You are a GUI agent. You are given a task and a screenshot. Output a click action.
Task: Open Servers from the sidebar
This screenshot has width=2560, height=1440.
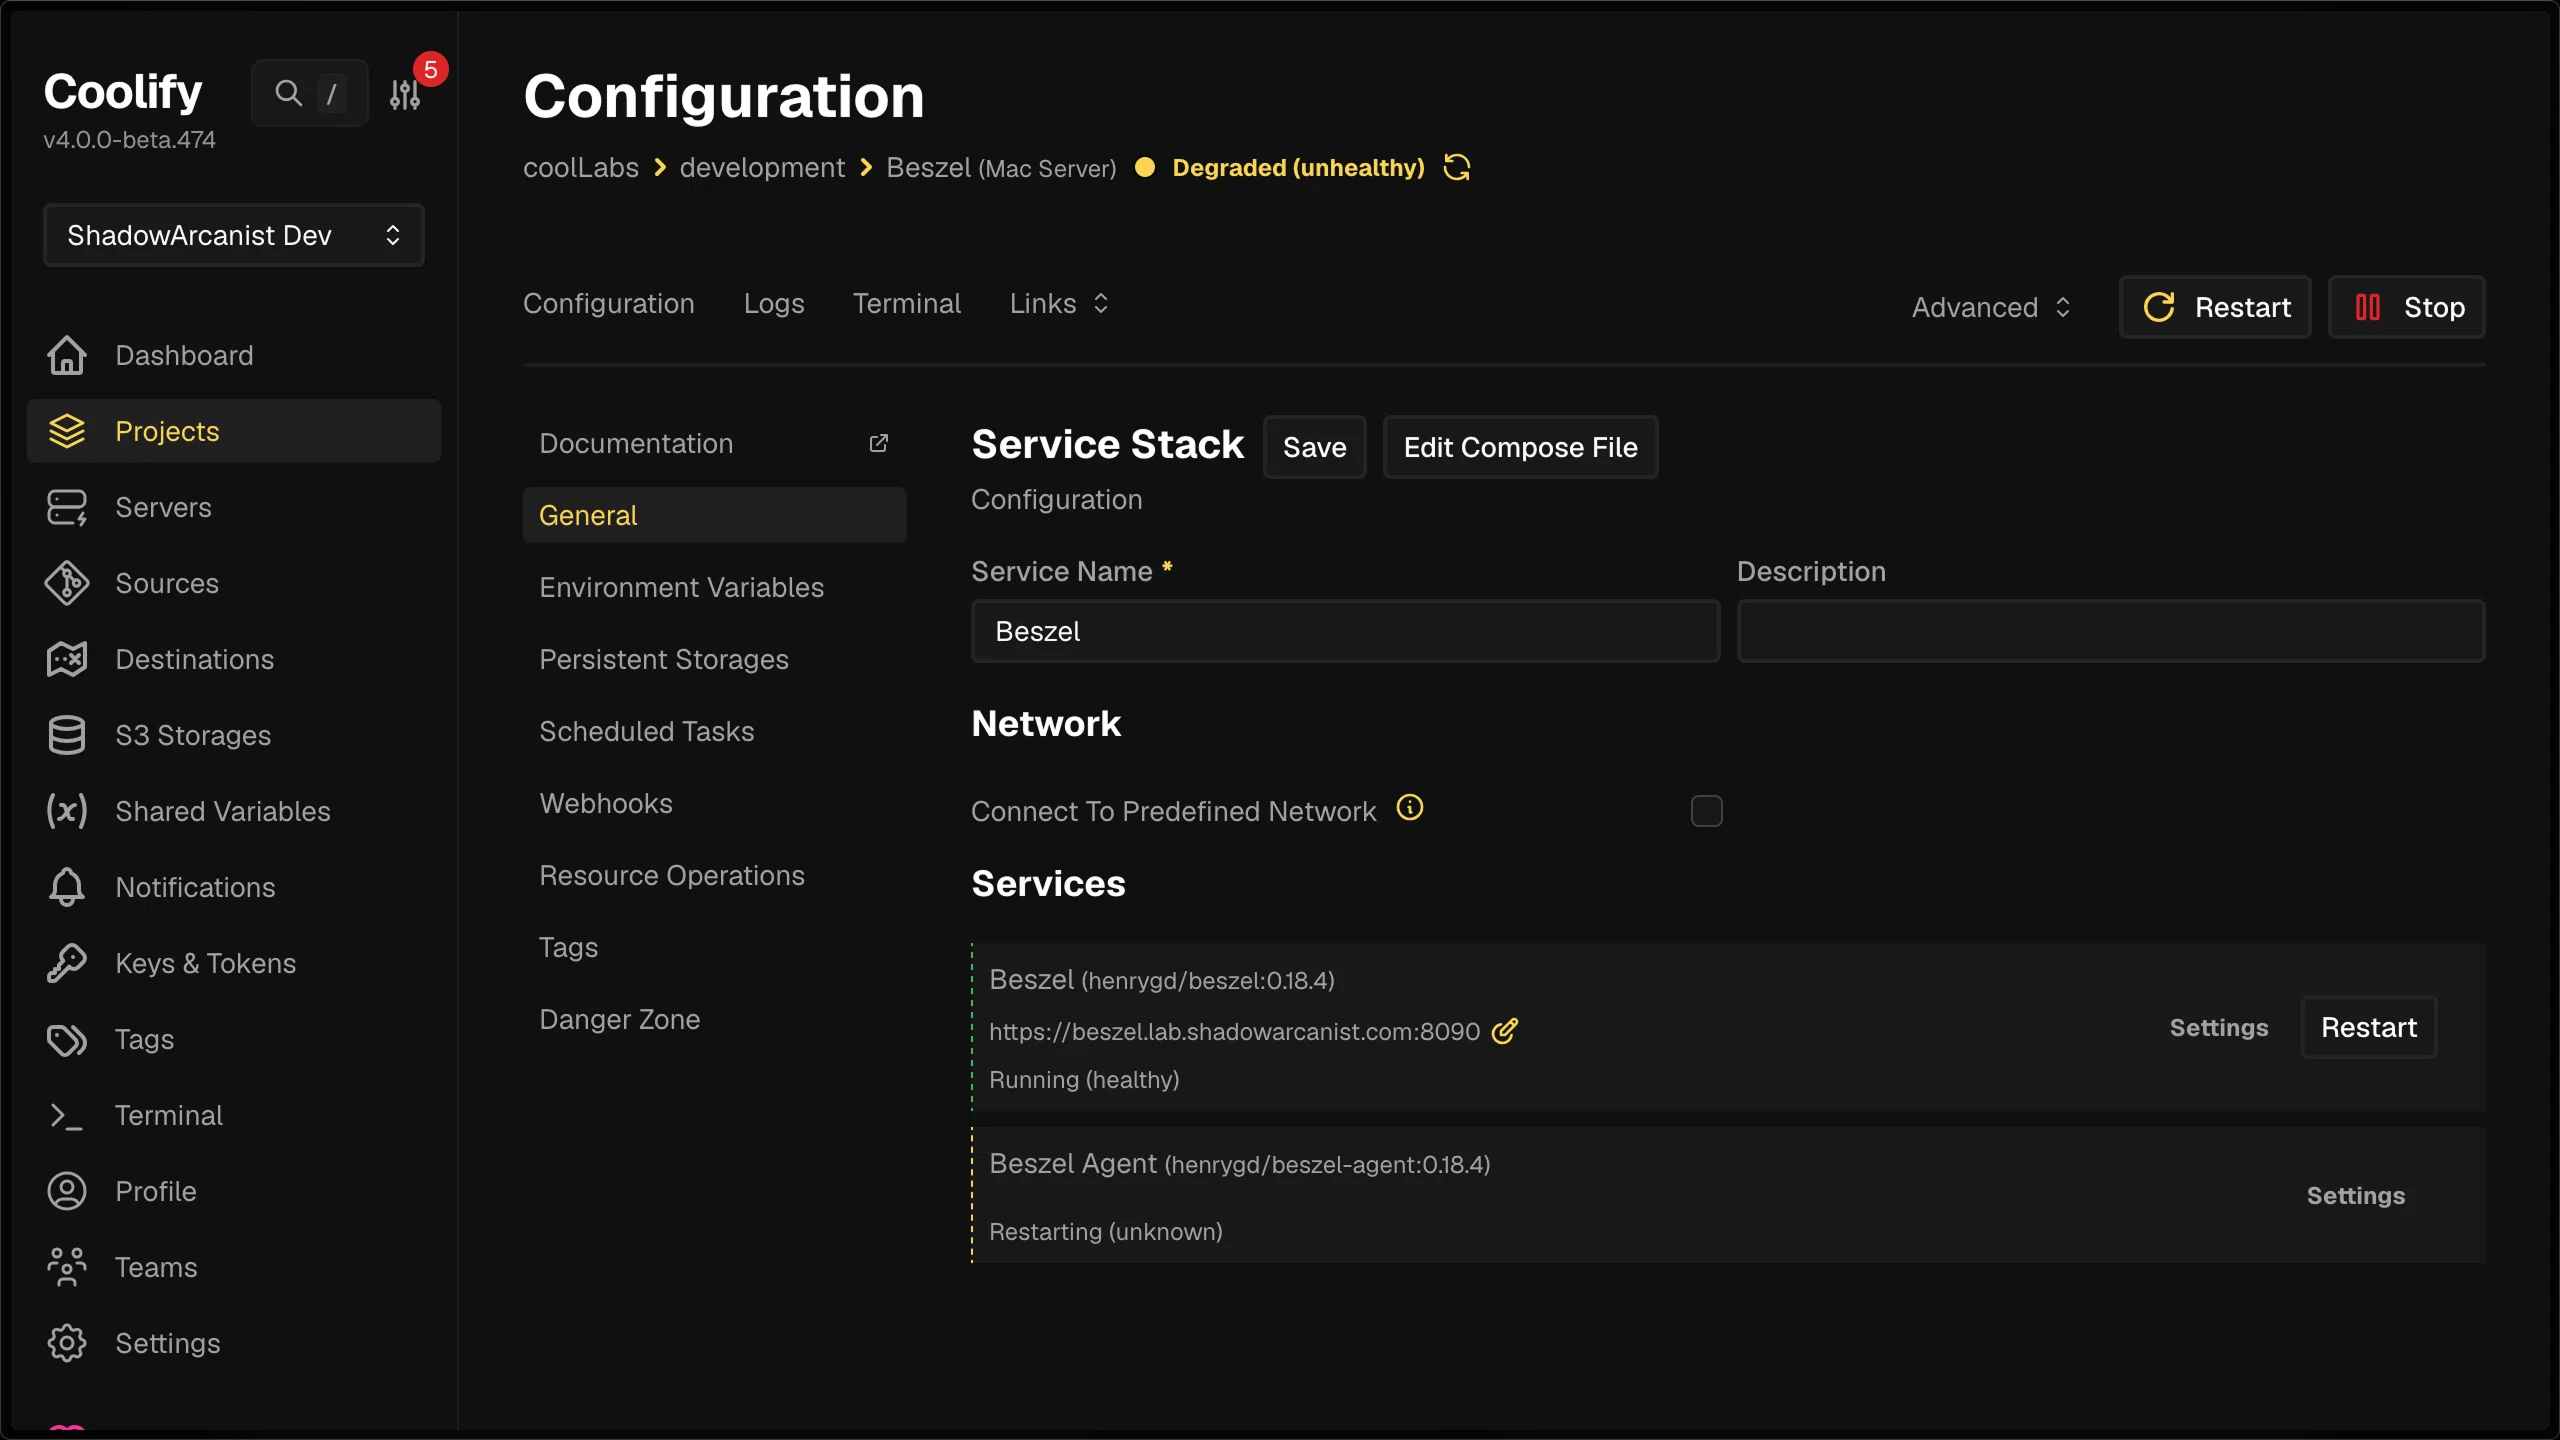coord(163,507)
